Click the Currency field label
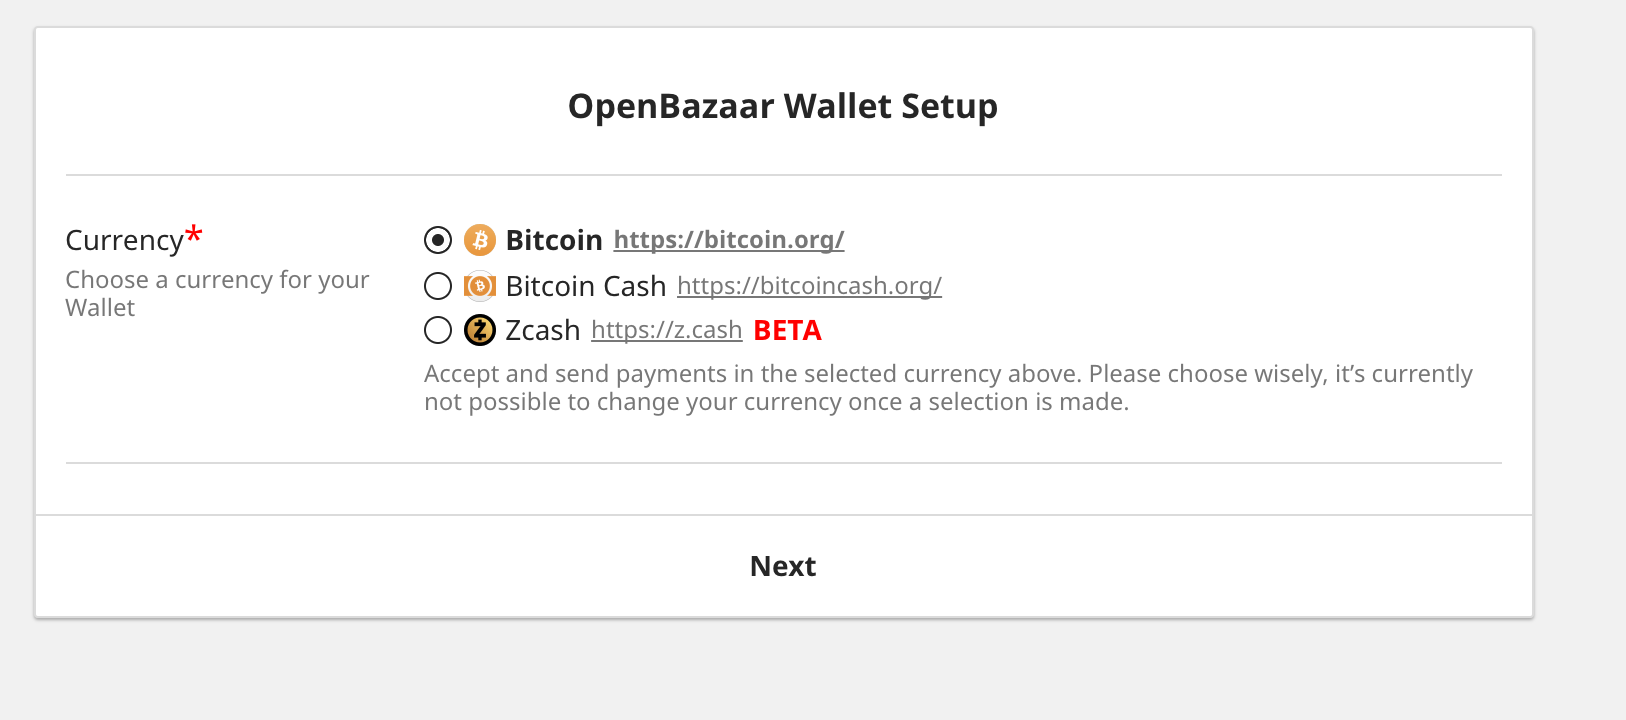The height and width of the screenshot is (720, 1626). pos(125,240)
